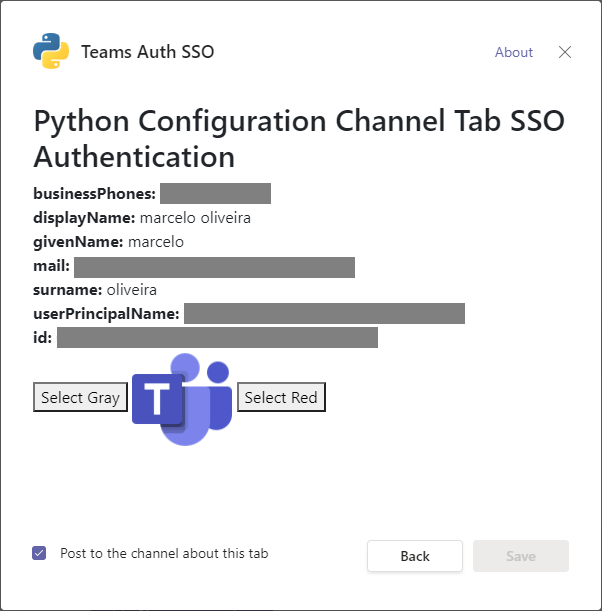Screen dimensions: 602x611
Task: Click the Microsoft Teams logo image
Action: tap(182, 399)
